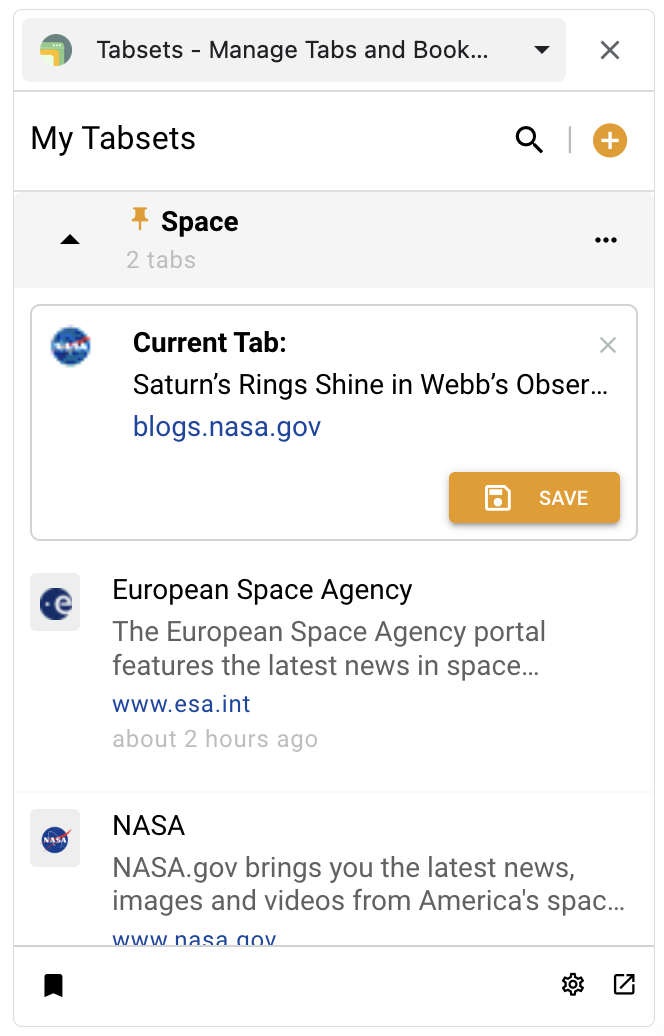664x1036 pixels.
Task: Click the pin icon beside Space
Action: pyautogui.click(x=139, y=219)
